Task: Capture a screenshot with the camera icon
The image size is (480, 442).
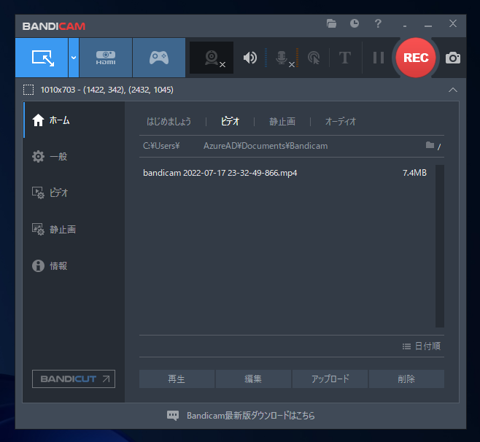Action: (453, 58)
